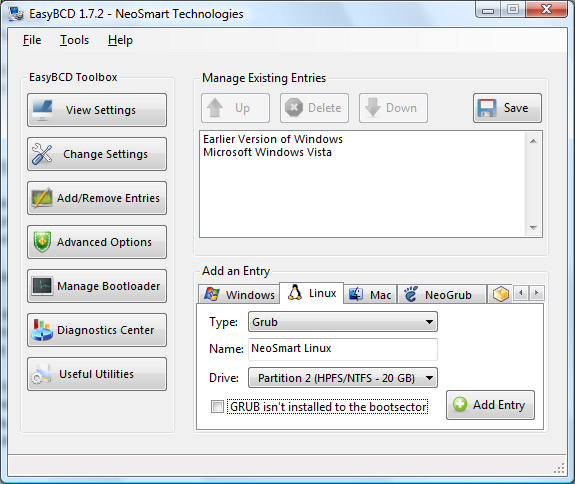Image resolution: width=575 pixels, height=484 pixels.
Task: Open the Drive dropdown showing Partition 2
Action: (343, 378)
